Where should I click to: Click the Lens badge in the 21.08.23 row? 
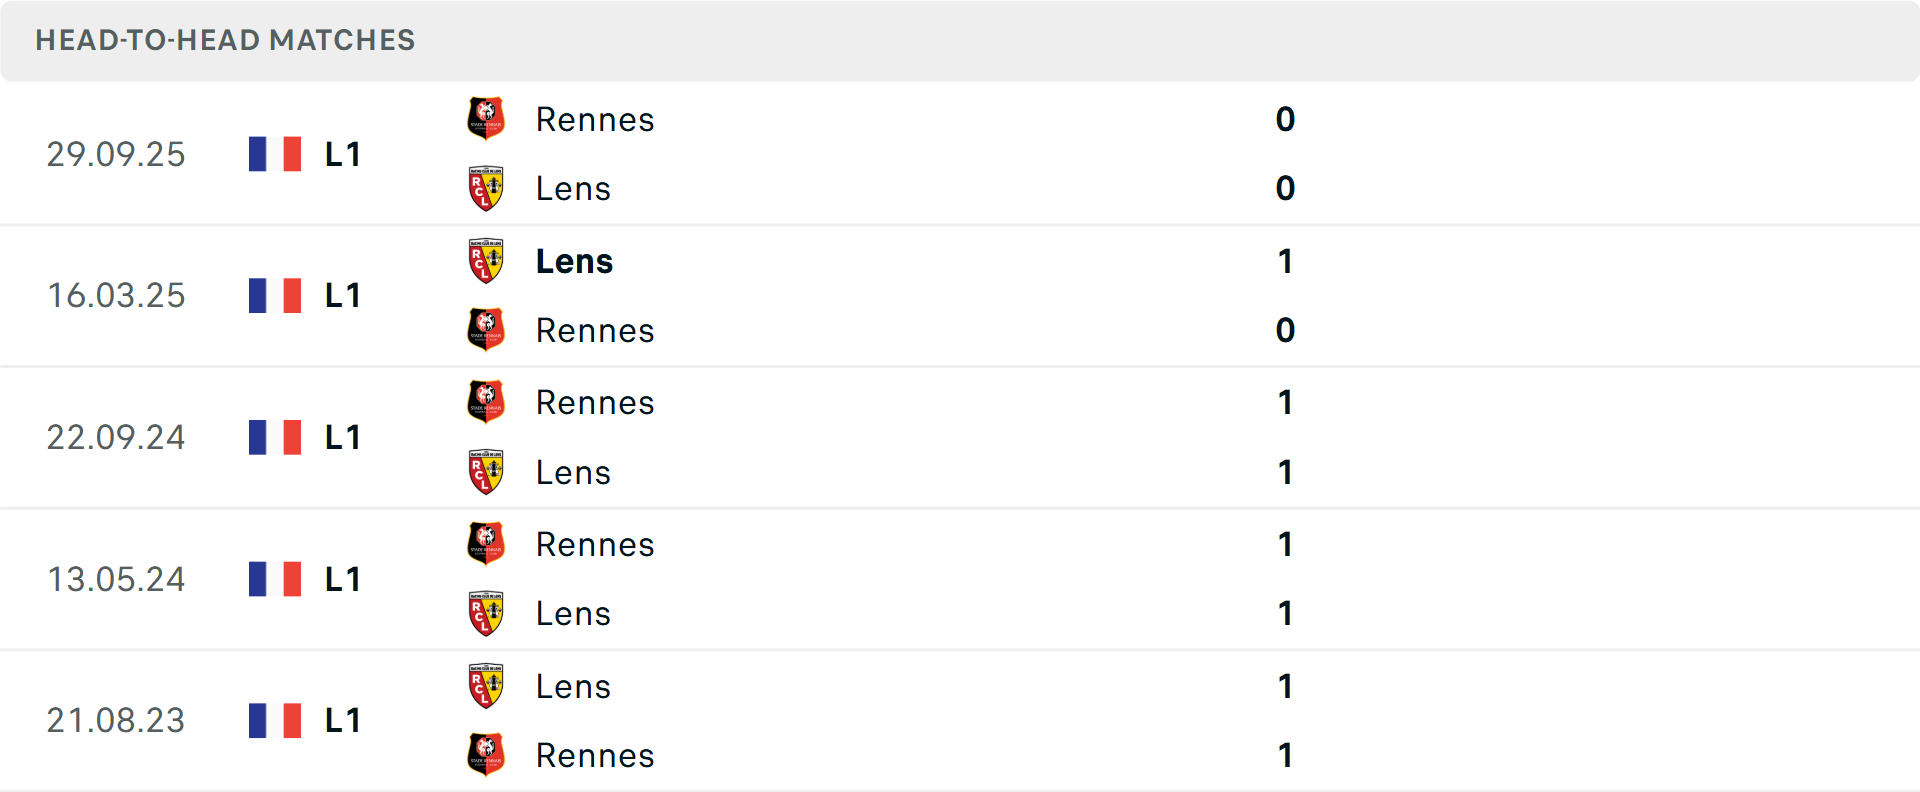pos(487,686)
